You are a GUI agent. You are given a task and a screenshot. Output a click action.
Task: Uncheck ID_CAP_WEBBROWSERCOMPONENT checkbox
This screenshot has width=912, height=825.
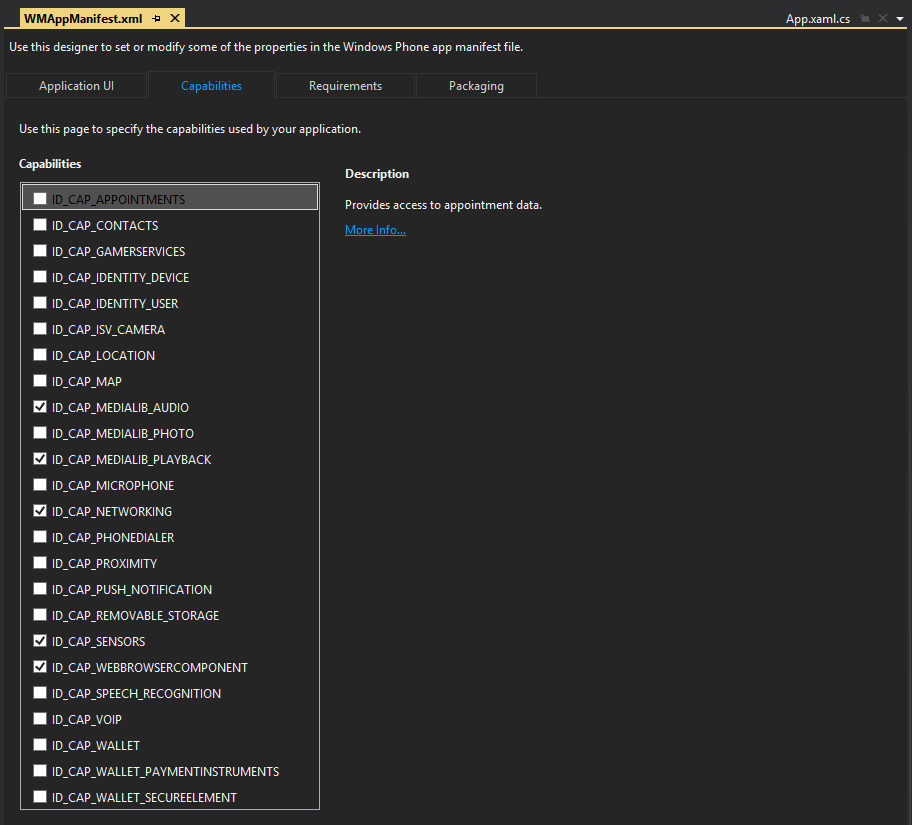(40, 667)
